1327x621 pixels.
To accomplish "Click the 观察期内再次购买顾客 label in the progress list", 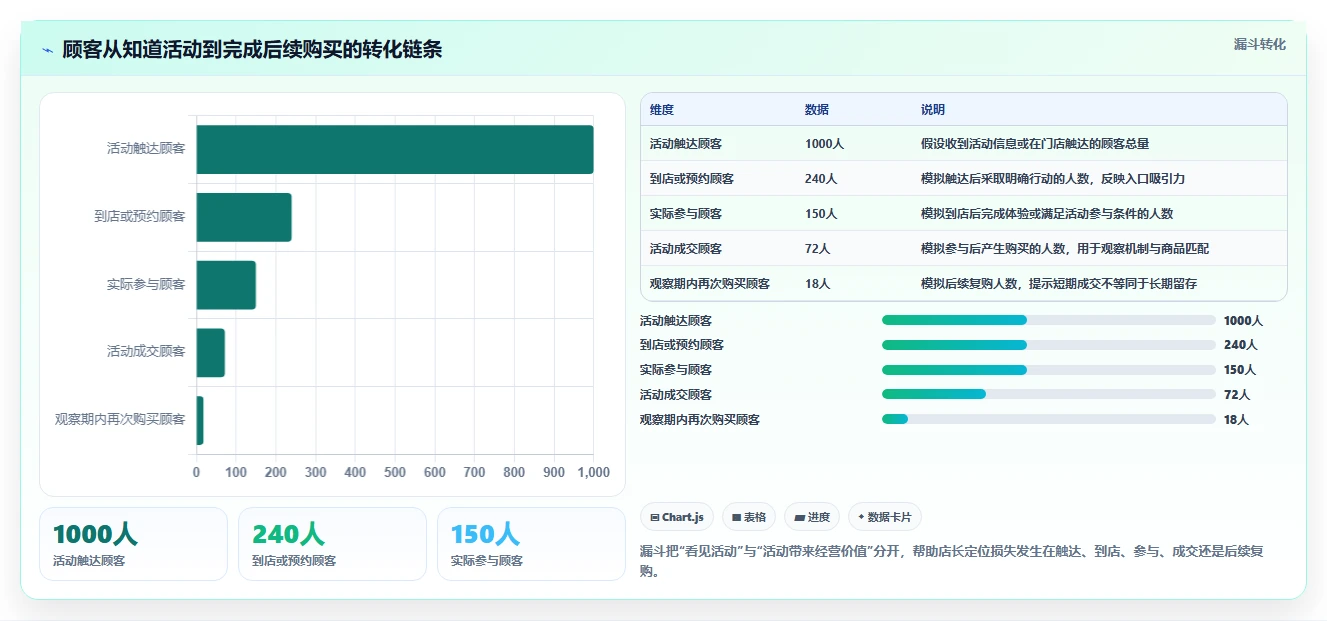I will [x=700, y=420].
